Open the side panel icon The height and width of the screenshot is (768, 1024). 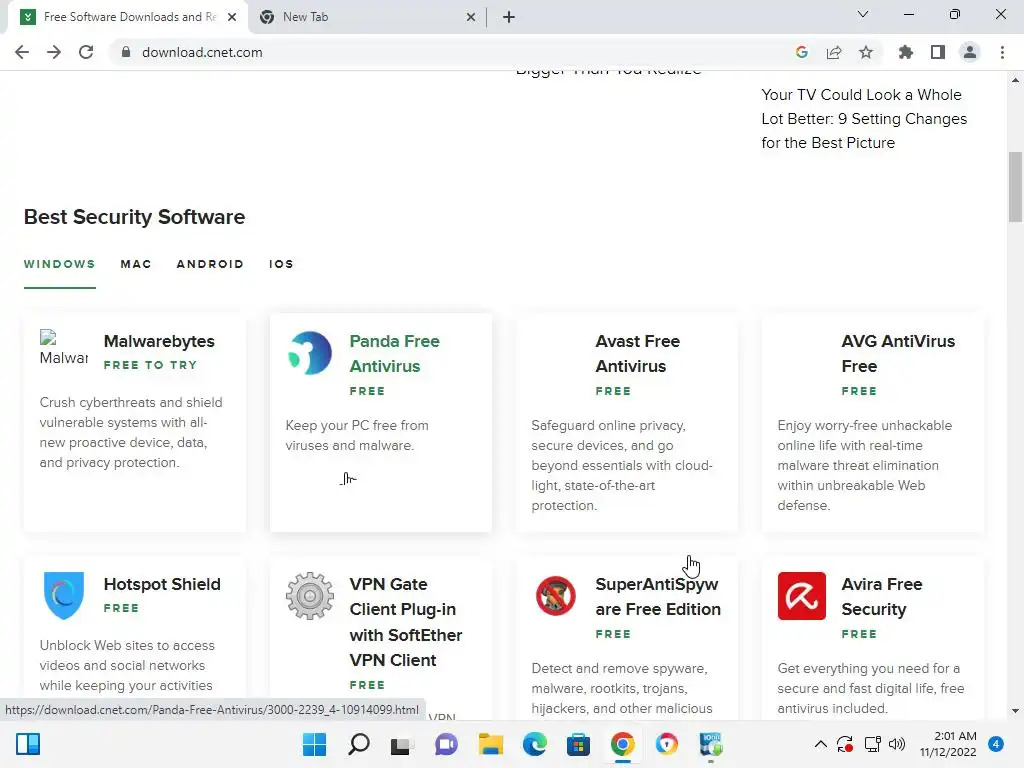pyautogui.click(x=938, y=52)
